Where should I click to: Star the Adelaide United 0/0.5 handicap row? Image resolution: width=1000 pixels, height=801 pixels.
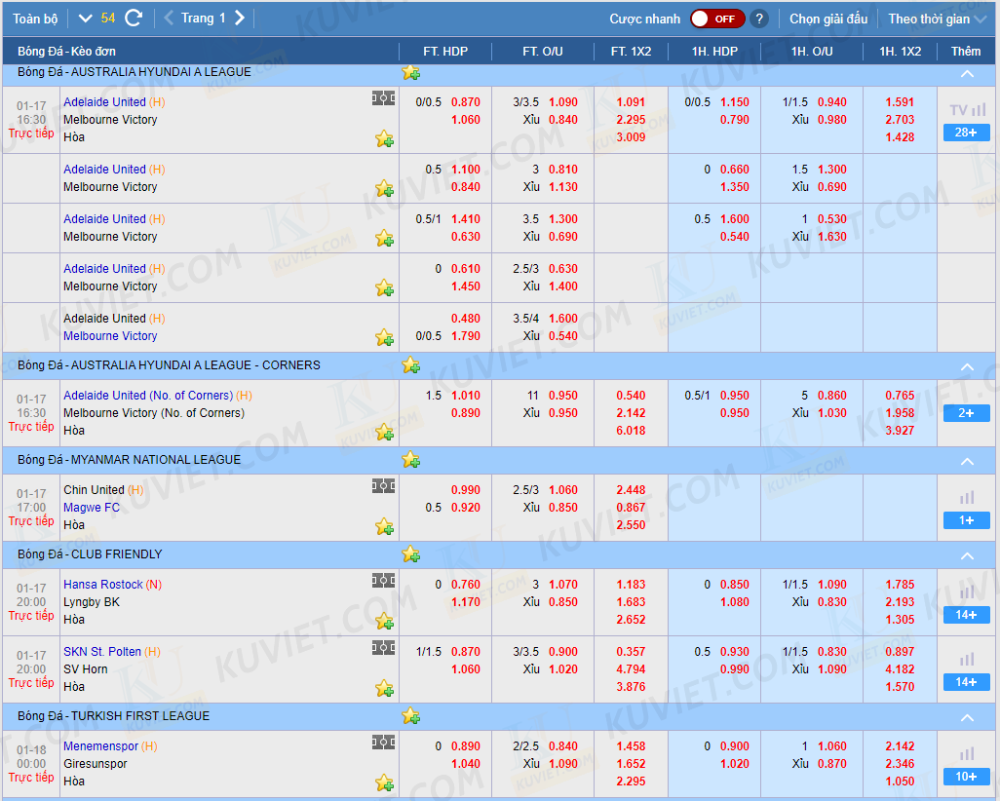[384, 138]
